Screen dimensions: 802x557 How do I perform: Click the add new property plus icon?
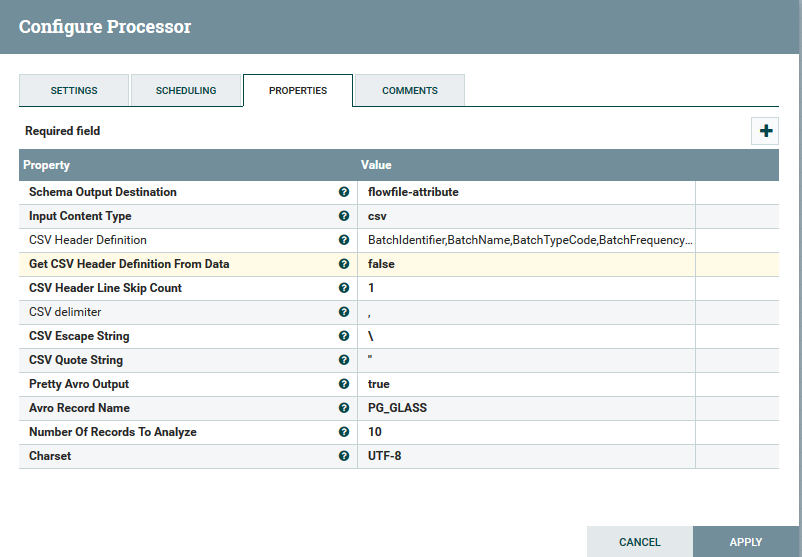(x=765, y=131)
